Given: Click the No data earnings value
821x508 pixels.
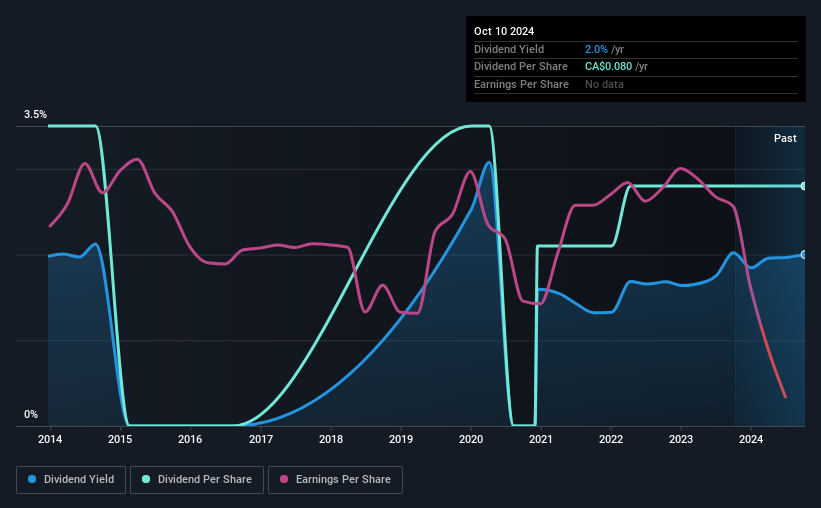Looking at the screenshot, I should [604, 84].
